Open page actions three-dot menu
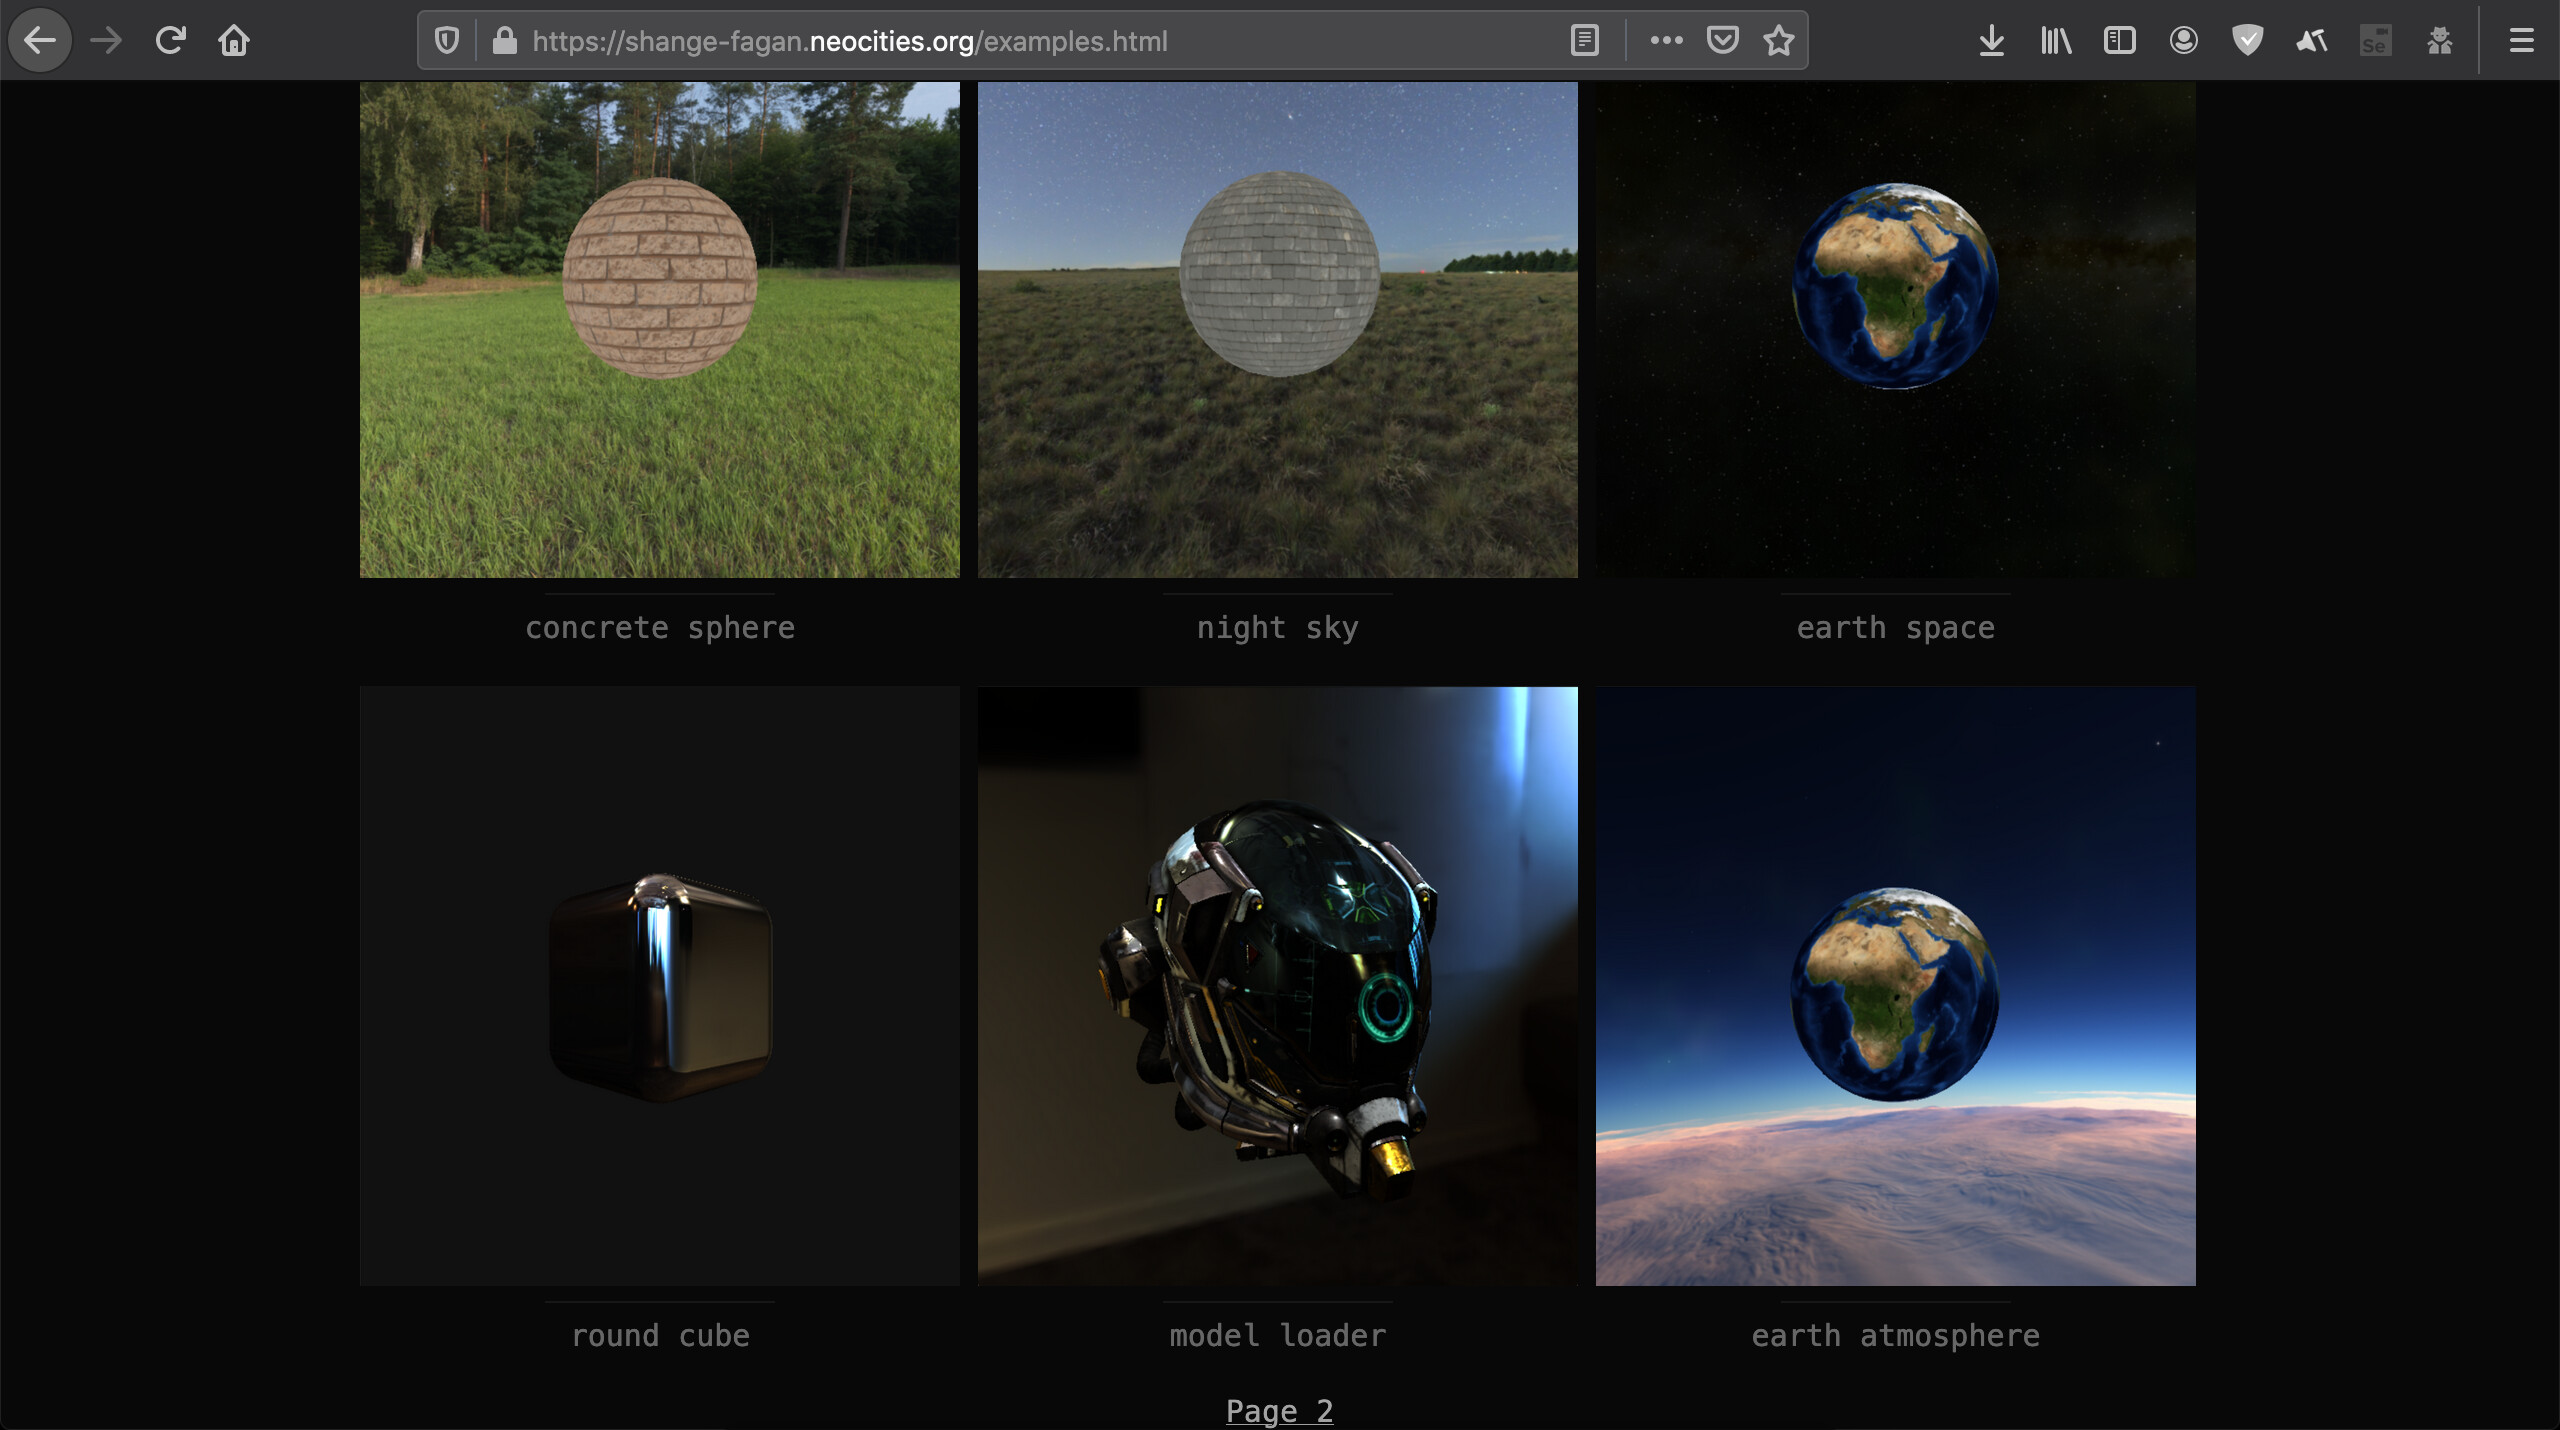This screenshot has width=2560, height=1430. tap(1666, 41)
